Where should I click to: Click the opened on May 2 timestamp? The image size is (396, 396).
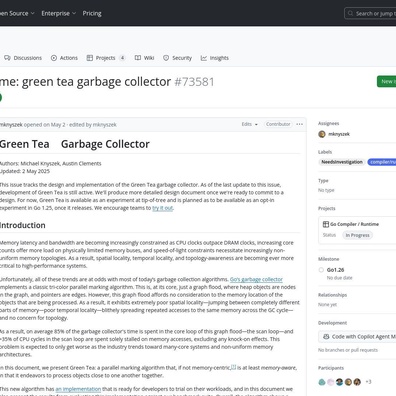pos(44,125)
